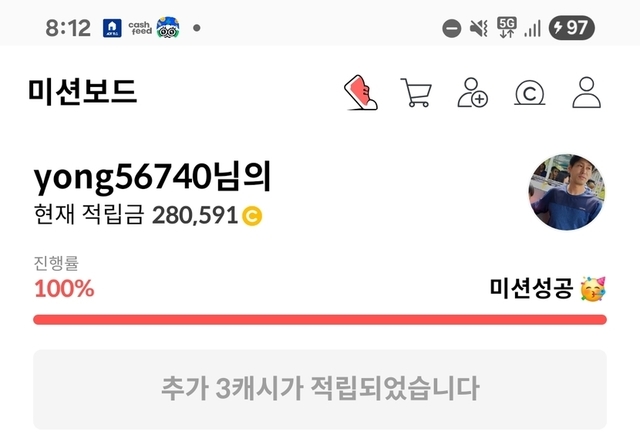Open the red sneaker step-counter icon

[x=361, y=93]
